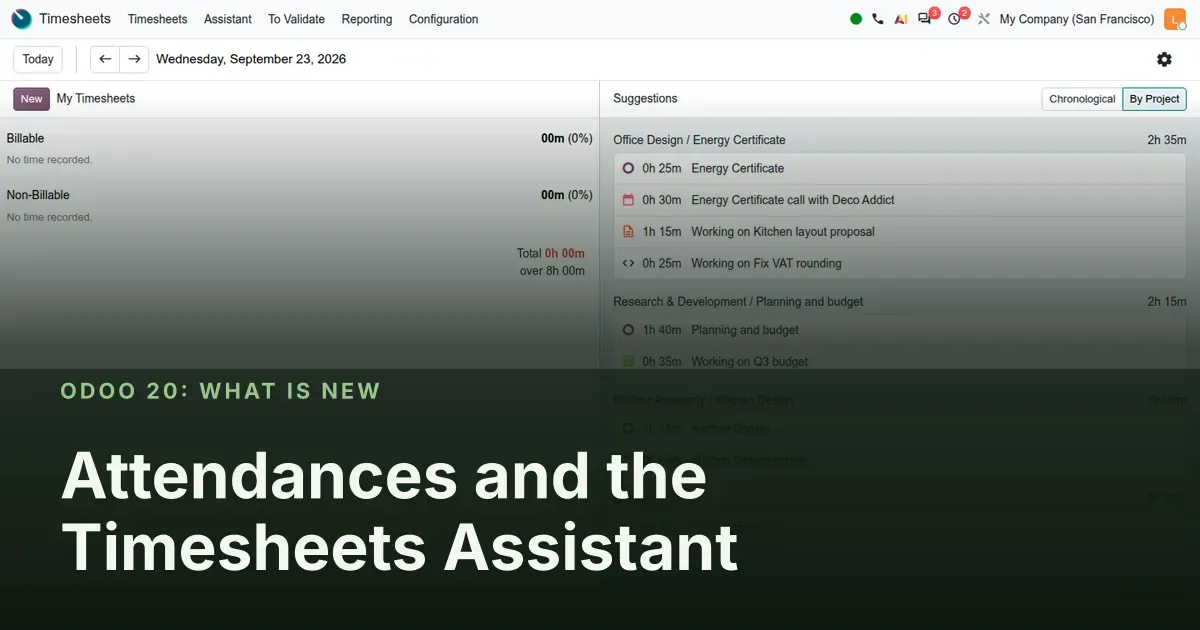Open the activities clock icon
Image resolution: width=1200 pixels, height=630 pixels.
954,19
